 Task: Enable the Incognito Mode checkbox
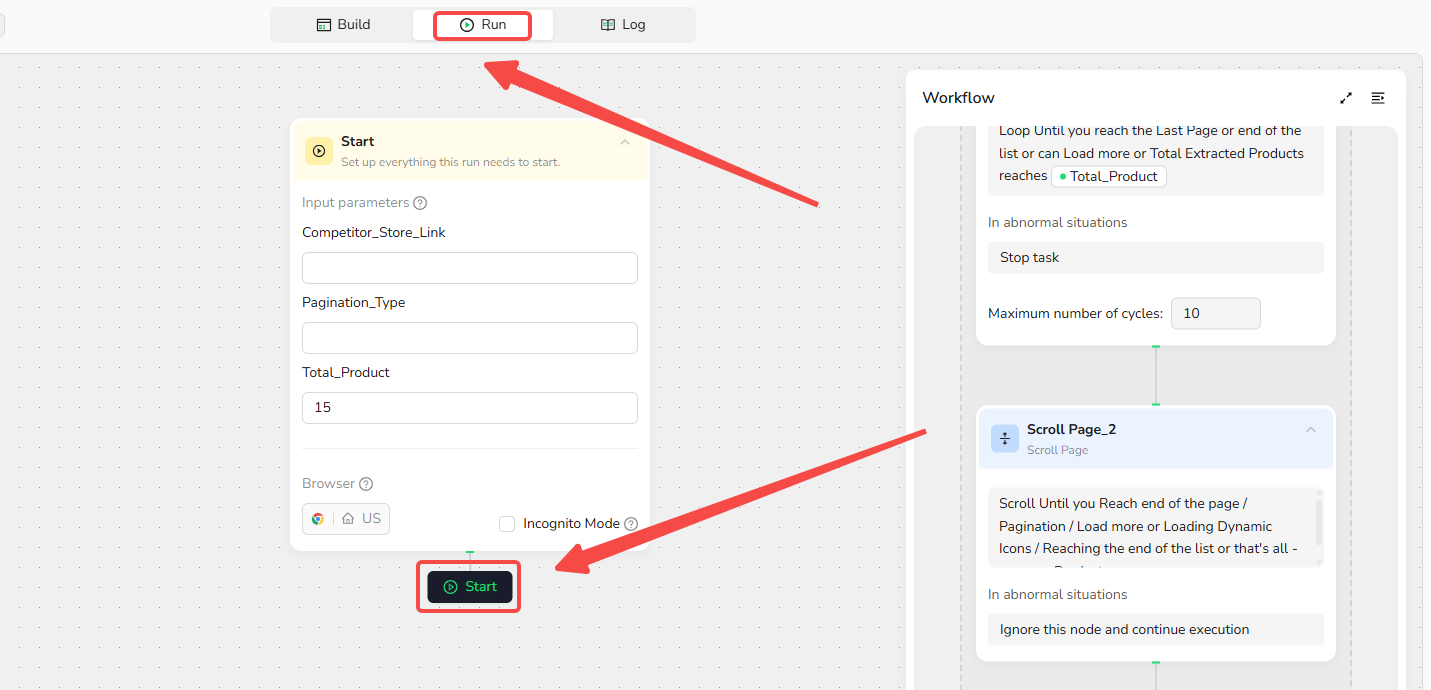pos(507,524)
